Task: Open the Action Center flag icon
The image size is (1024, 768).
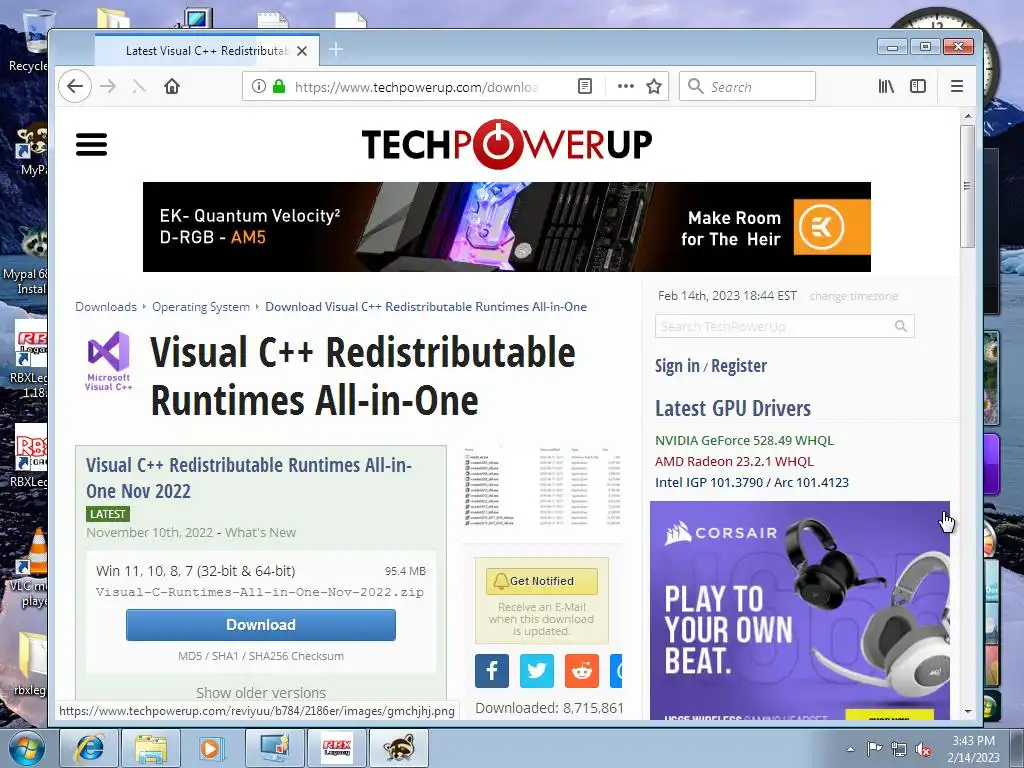Action: (x=874, y=749)
